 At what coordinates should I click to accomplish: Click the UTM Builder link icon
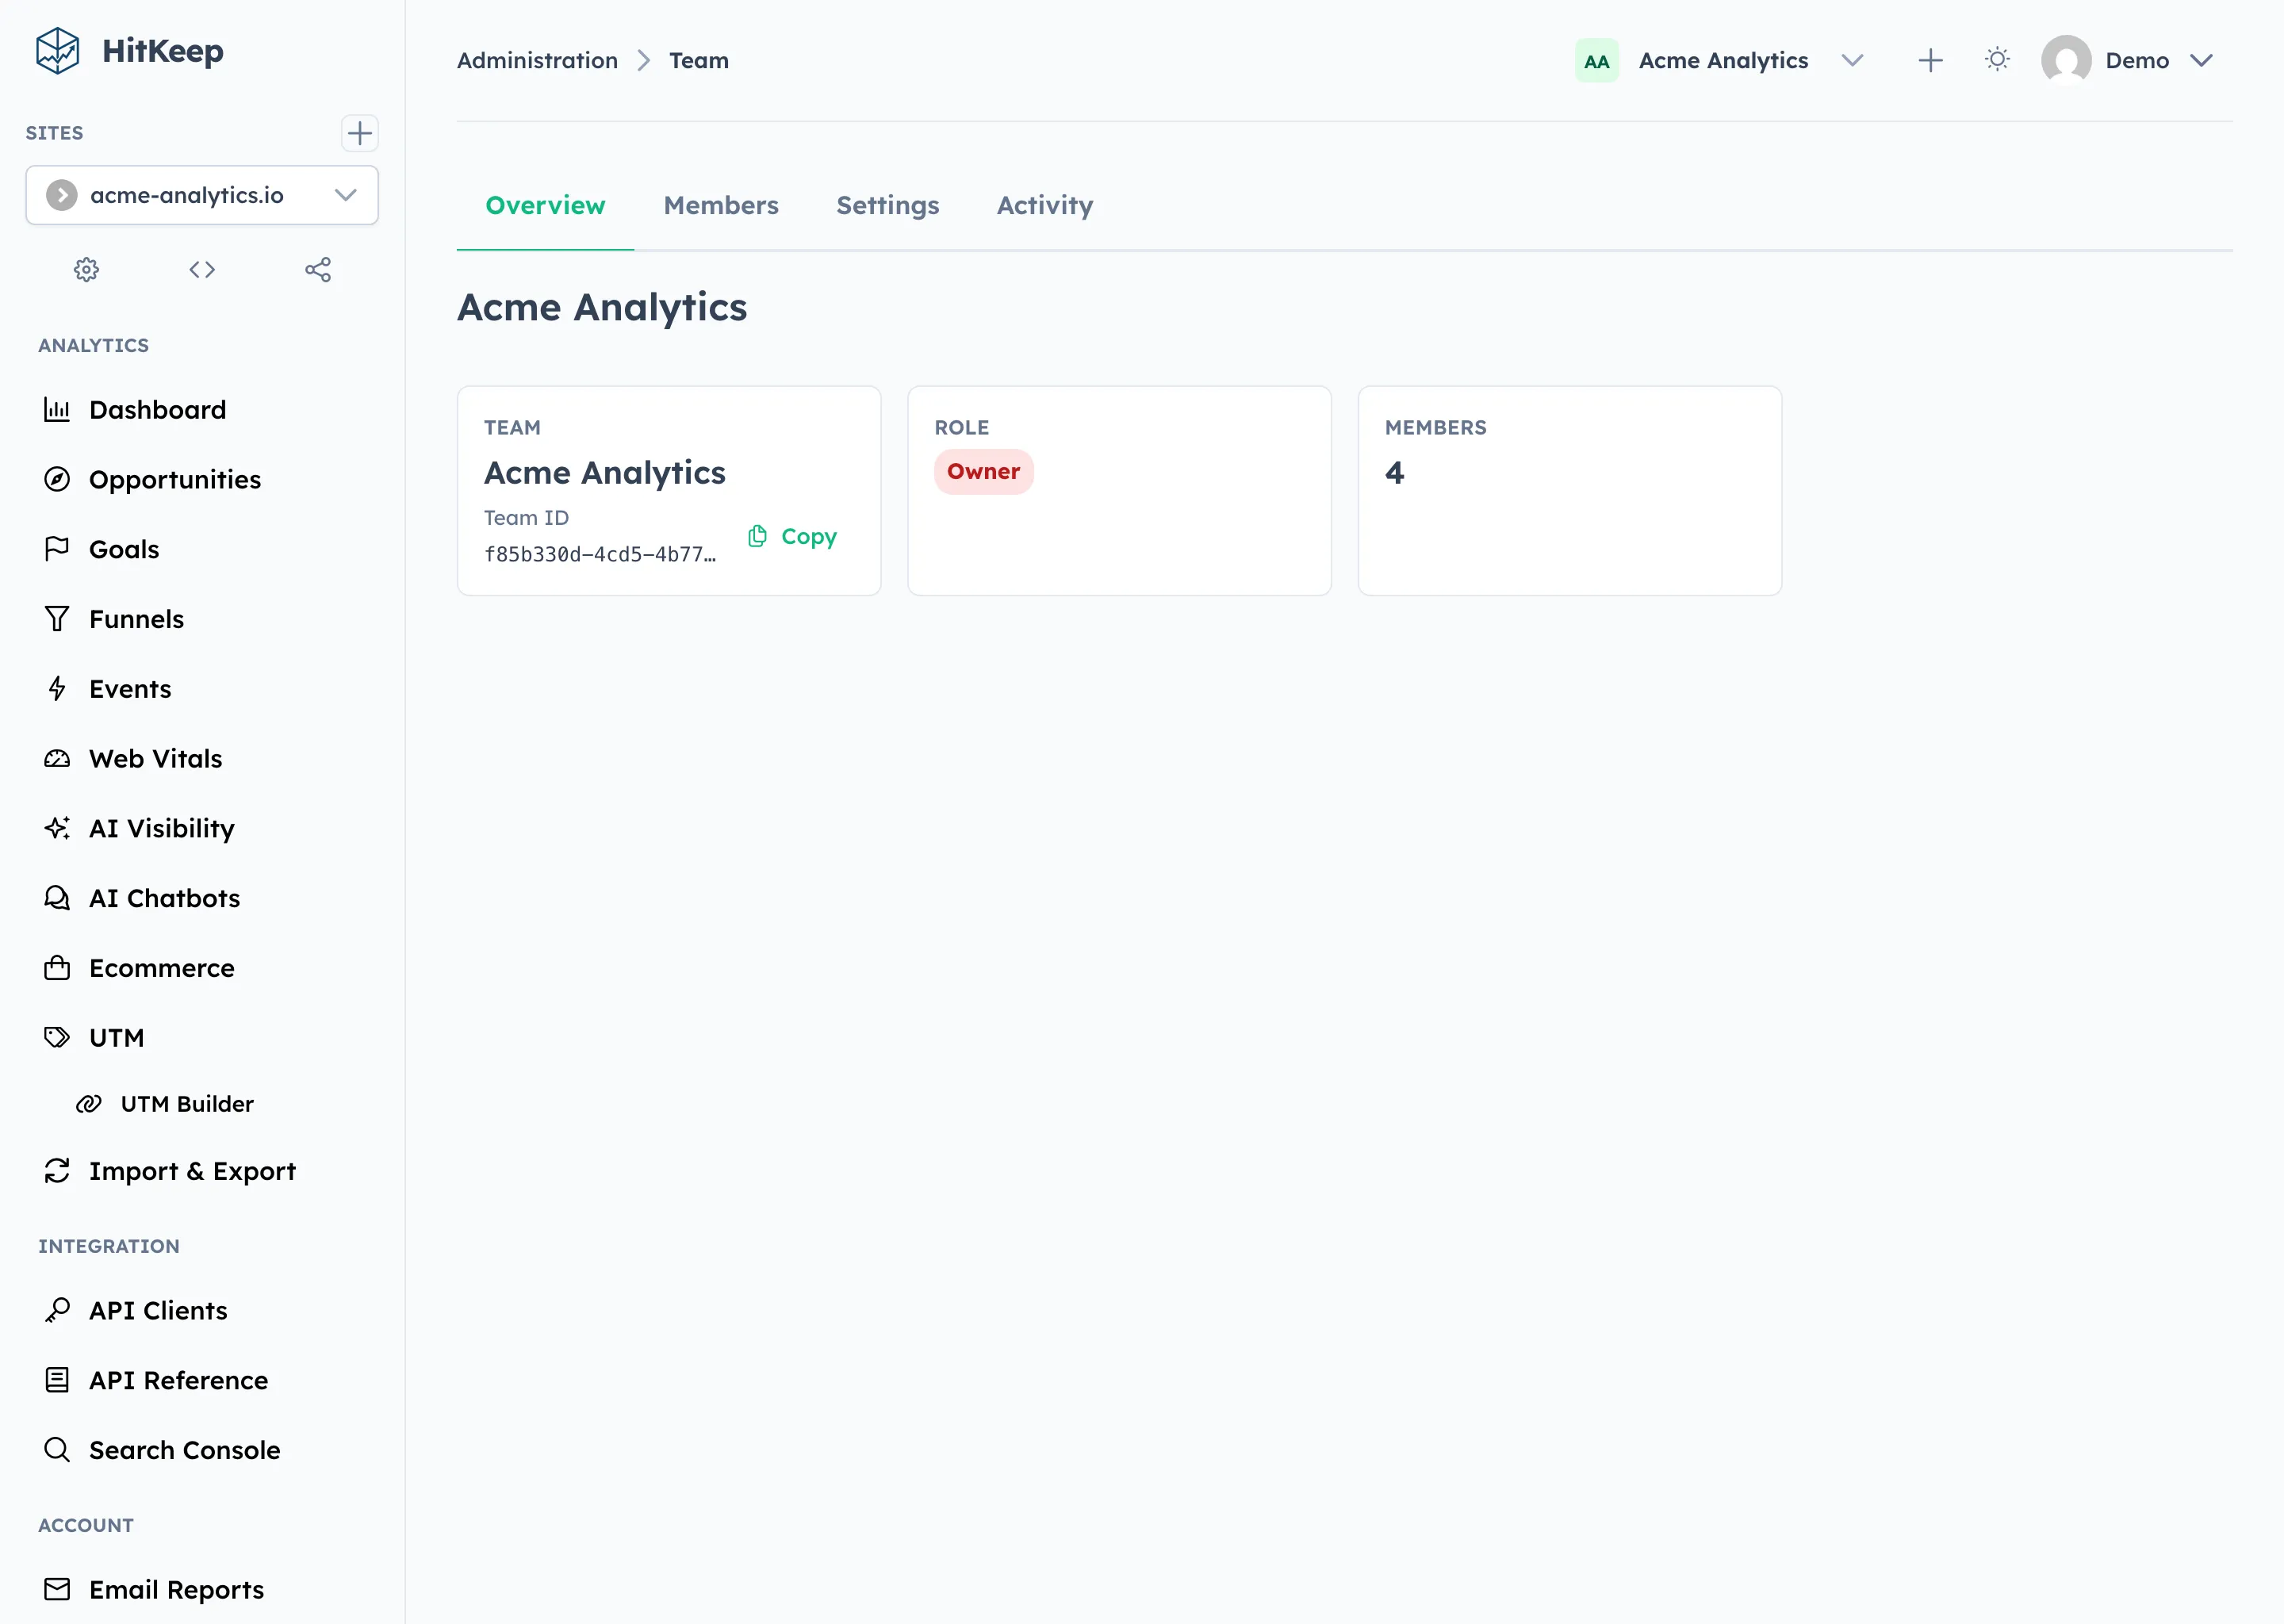click(89, 1104)
